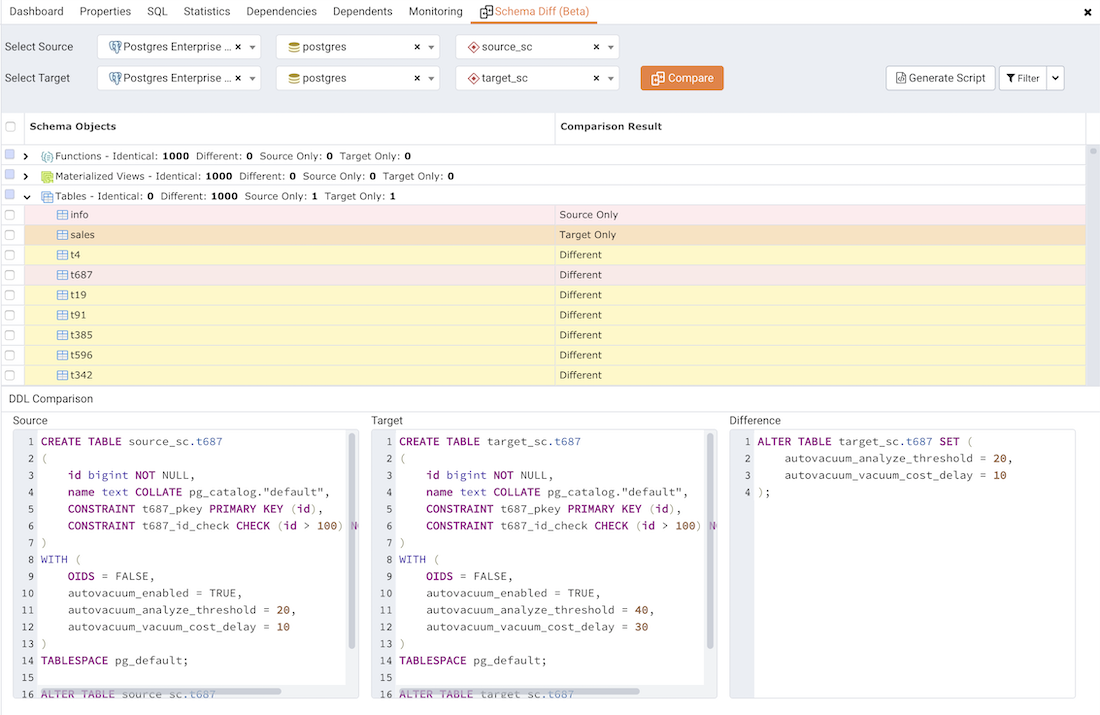Click the Compare button
Viewport: 1100px width, 715px height.
pos(682,79)
